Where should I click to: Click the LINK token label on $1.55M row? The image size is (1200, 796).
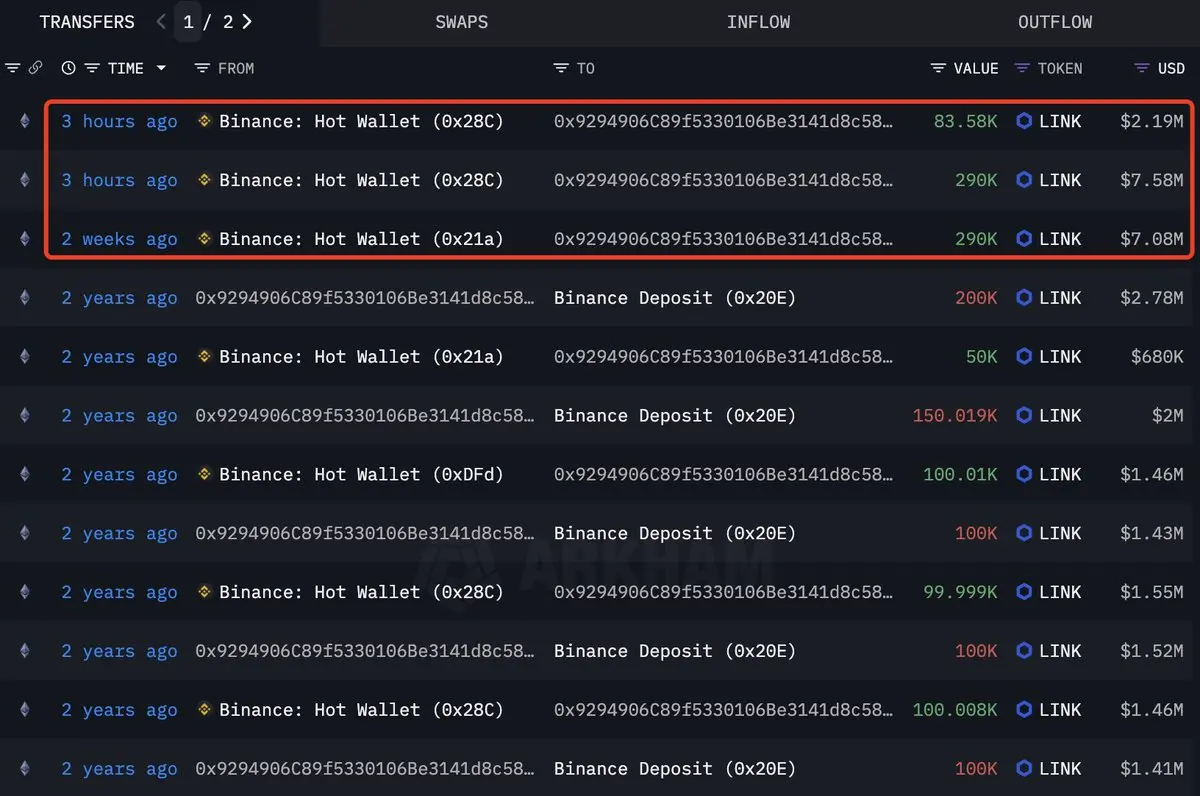point(1060,592)
